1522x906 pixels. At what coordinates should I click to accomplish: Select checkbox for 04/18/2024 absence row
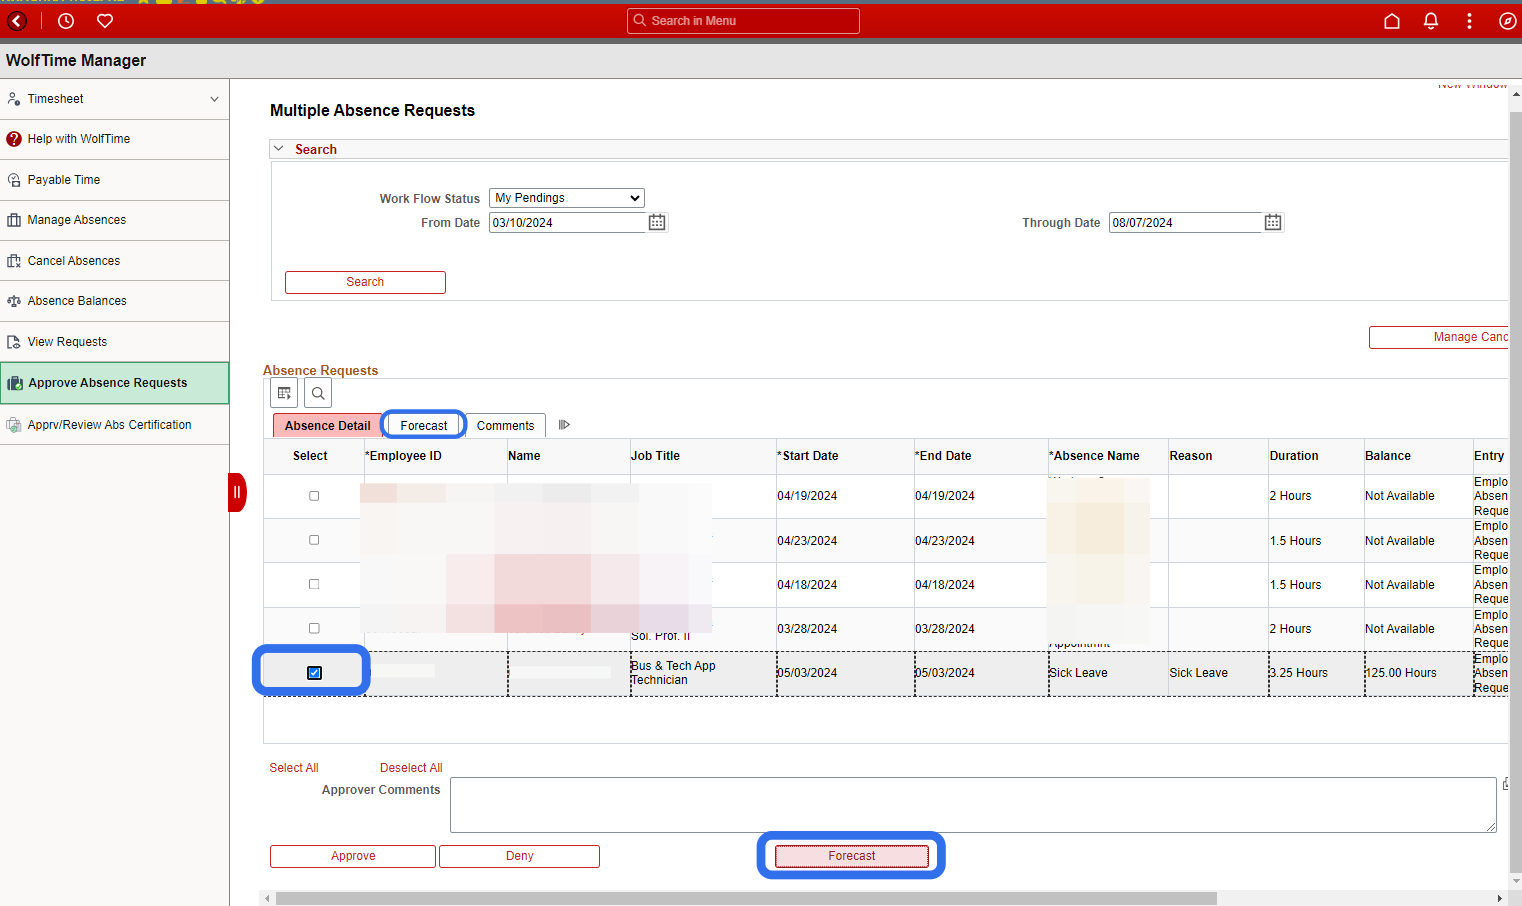click(x=314, y=584)
